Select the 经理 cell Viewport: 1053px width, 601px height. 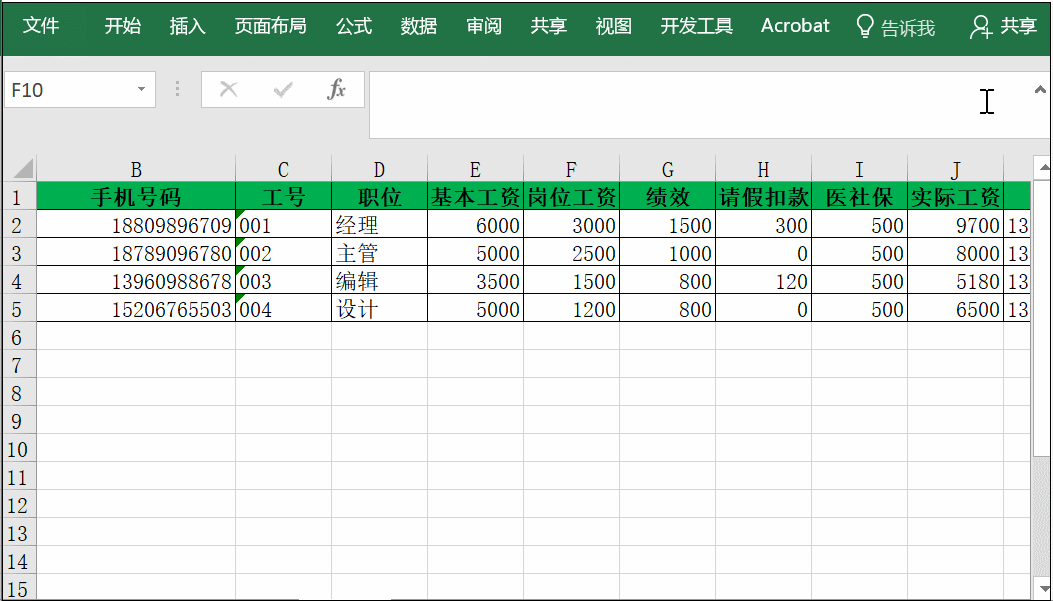point(379,225)
